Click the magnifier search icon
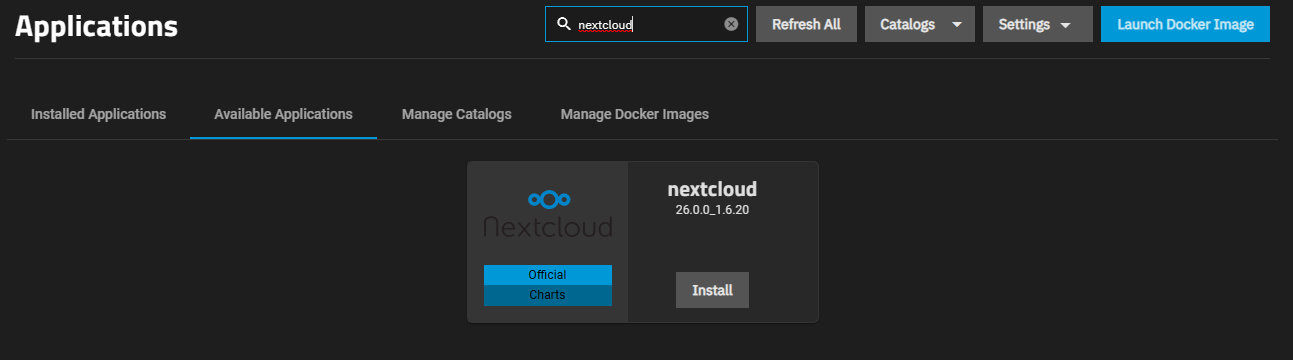The width and height of the screenshot is (1293, 360). click(563, 24)
